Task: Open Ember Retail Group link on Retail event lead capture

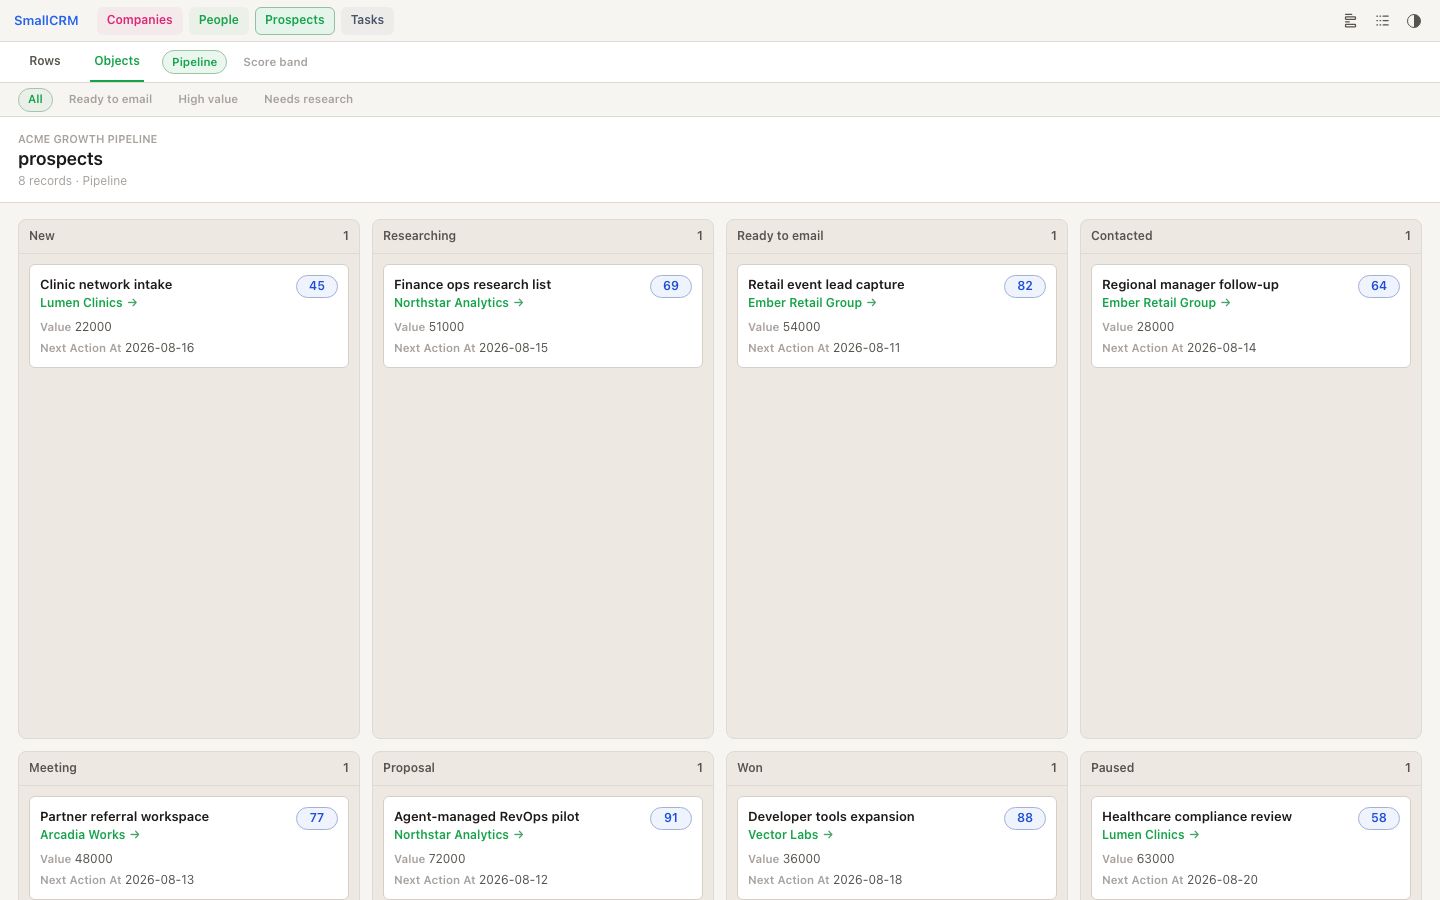Action: [812, 303]
